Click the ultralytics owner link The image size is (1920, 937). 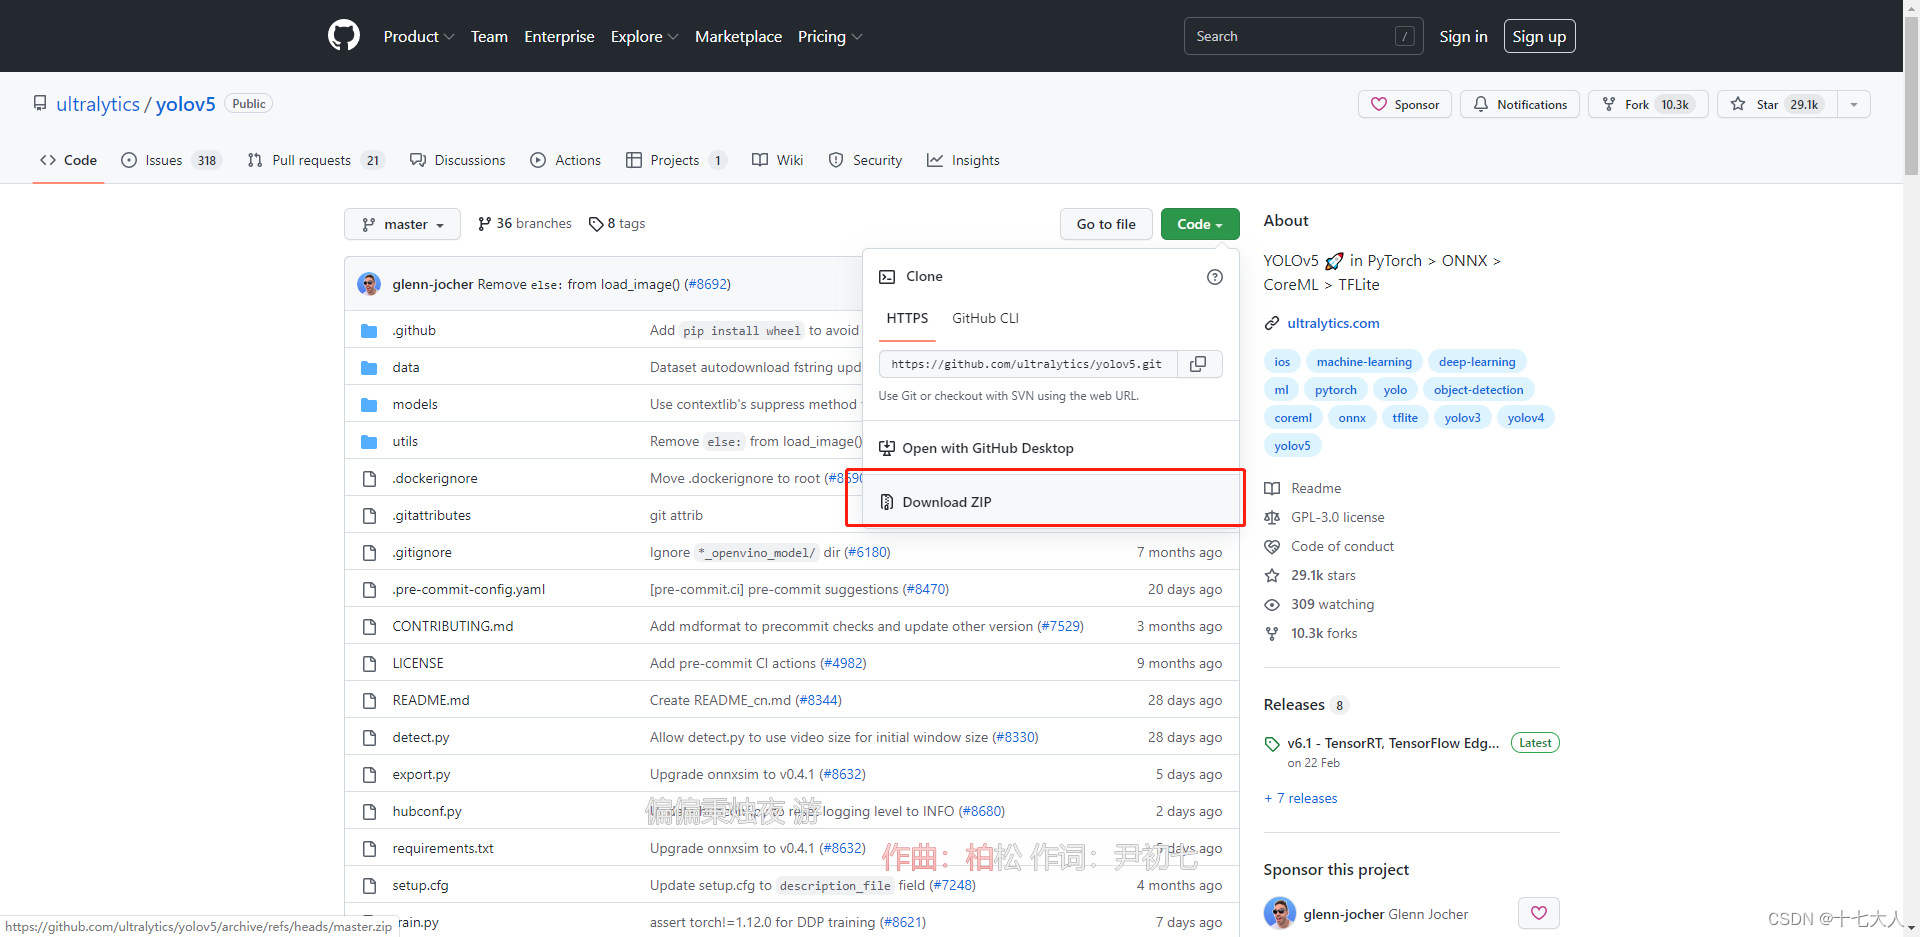point(98,104)
